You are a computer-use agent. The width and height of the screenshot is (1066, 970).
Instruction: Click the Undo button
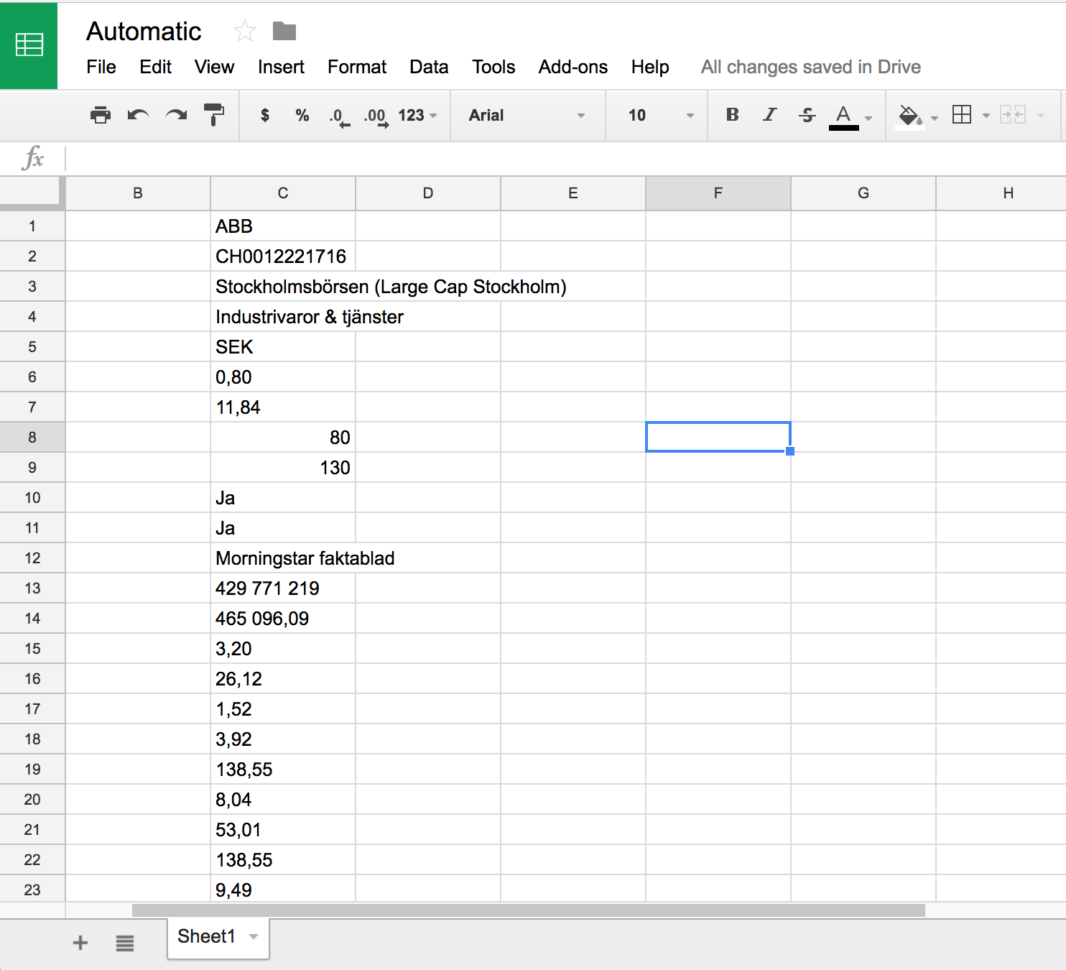[138, 115]
